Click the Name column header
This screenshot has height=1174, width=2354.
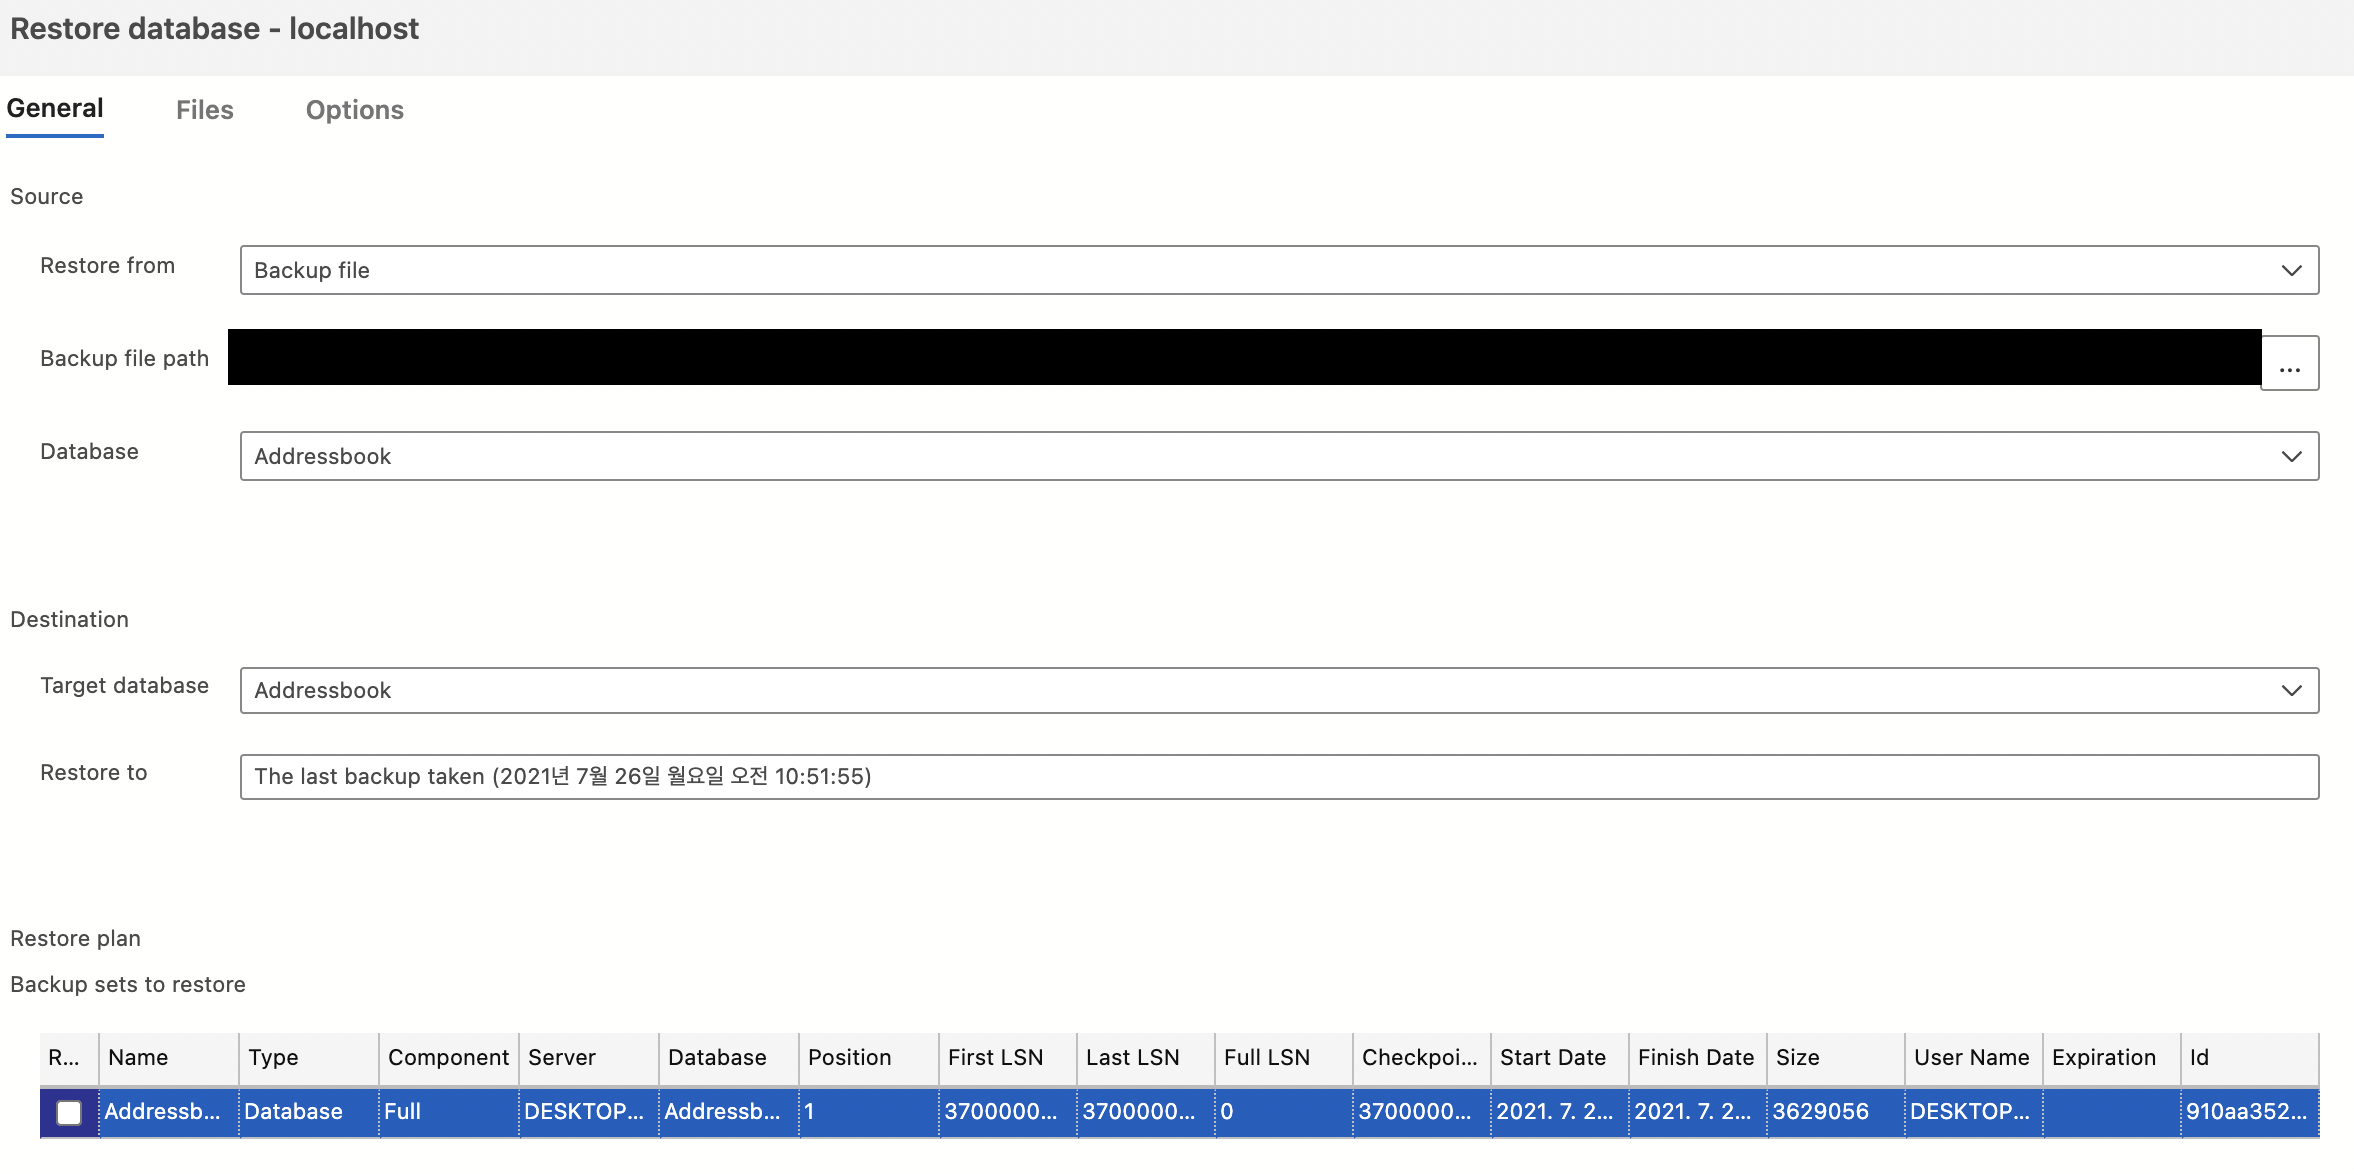(x=138, y=1058)
